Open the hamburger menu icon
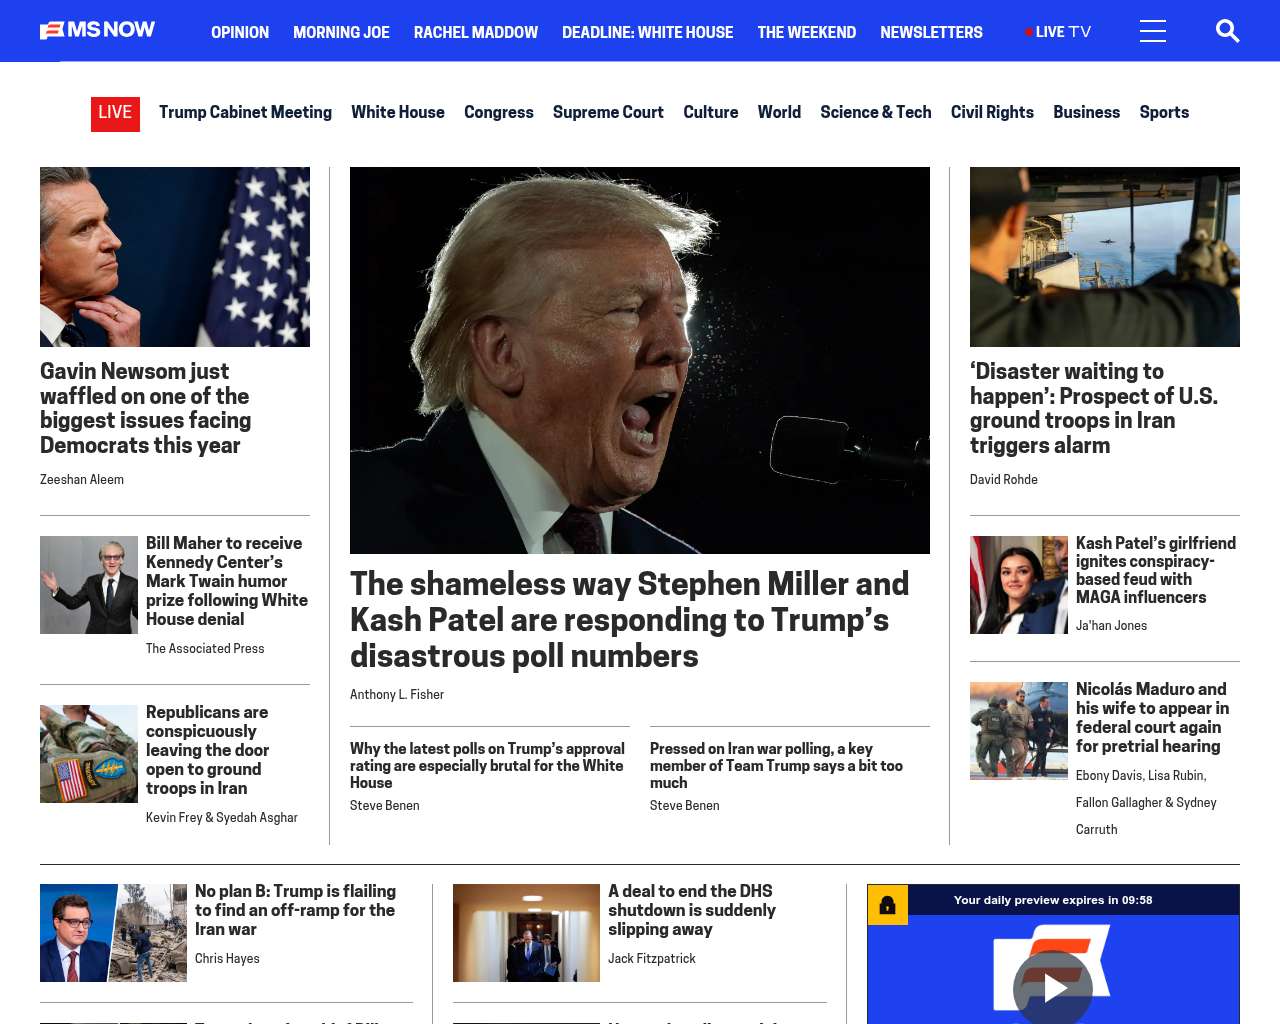 point(1152,31)
